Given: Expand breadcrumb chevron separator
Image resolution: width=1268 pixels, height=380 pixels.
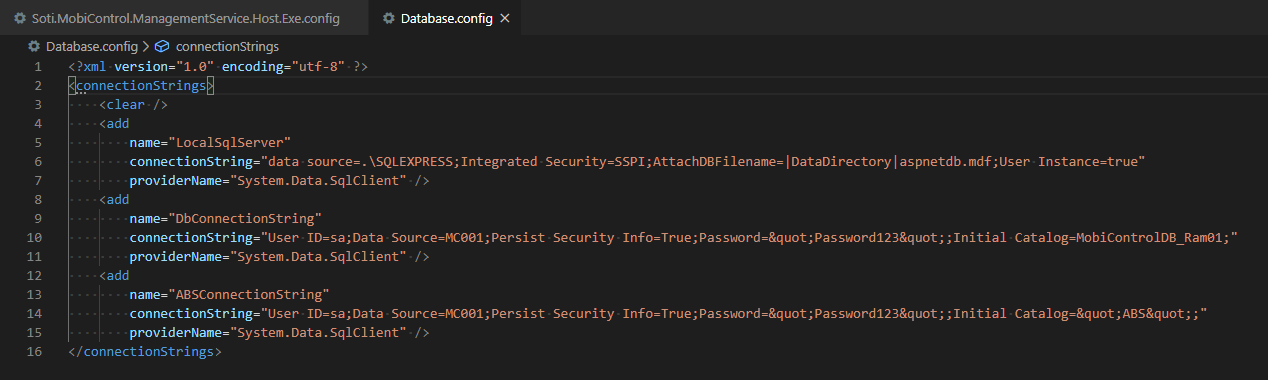Looking at the screenshot, I should 147,46.
